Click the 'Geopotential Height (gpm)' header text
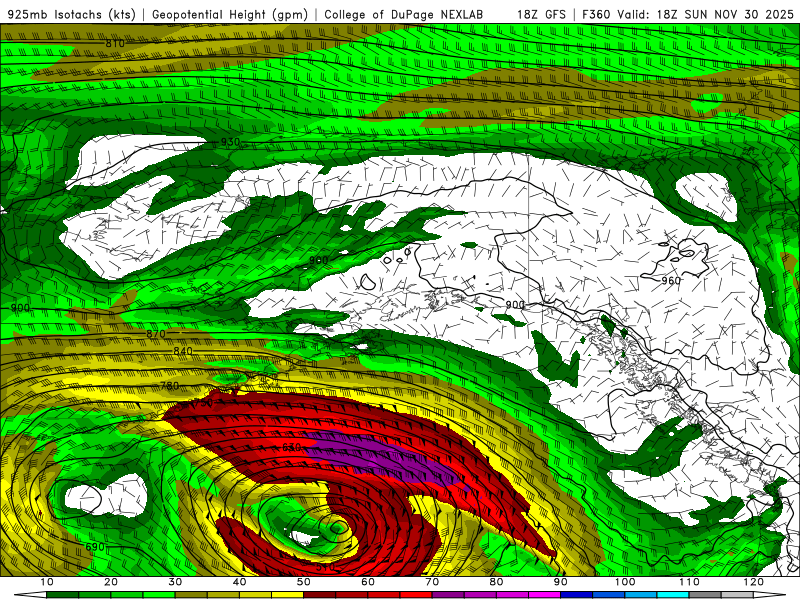Viewport: 800px width, 600px height. point(230,14)
